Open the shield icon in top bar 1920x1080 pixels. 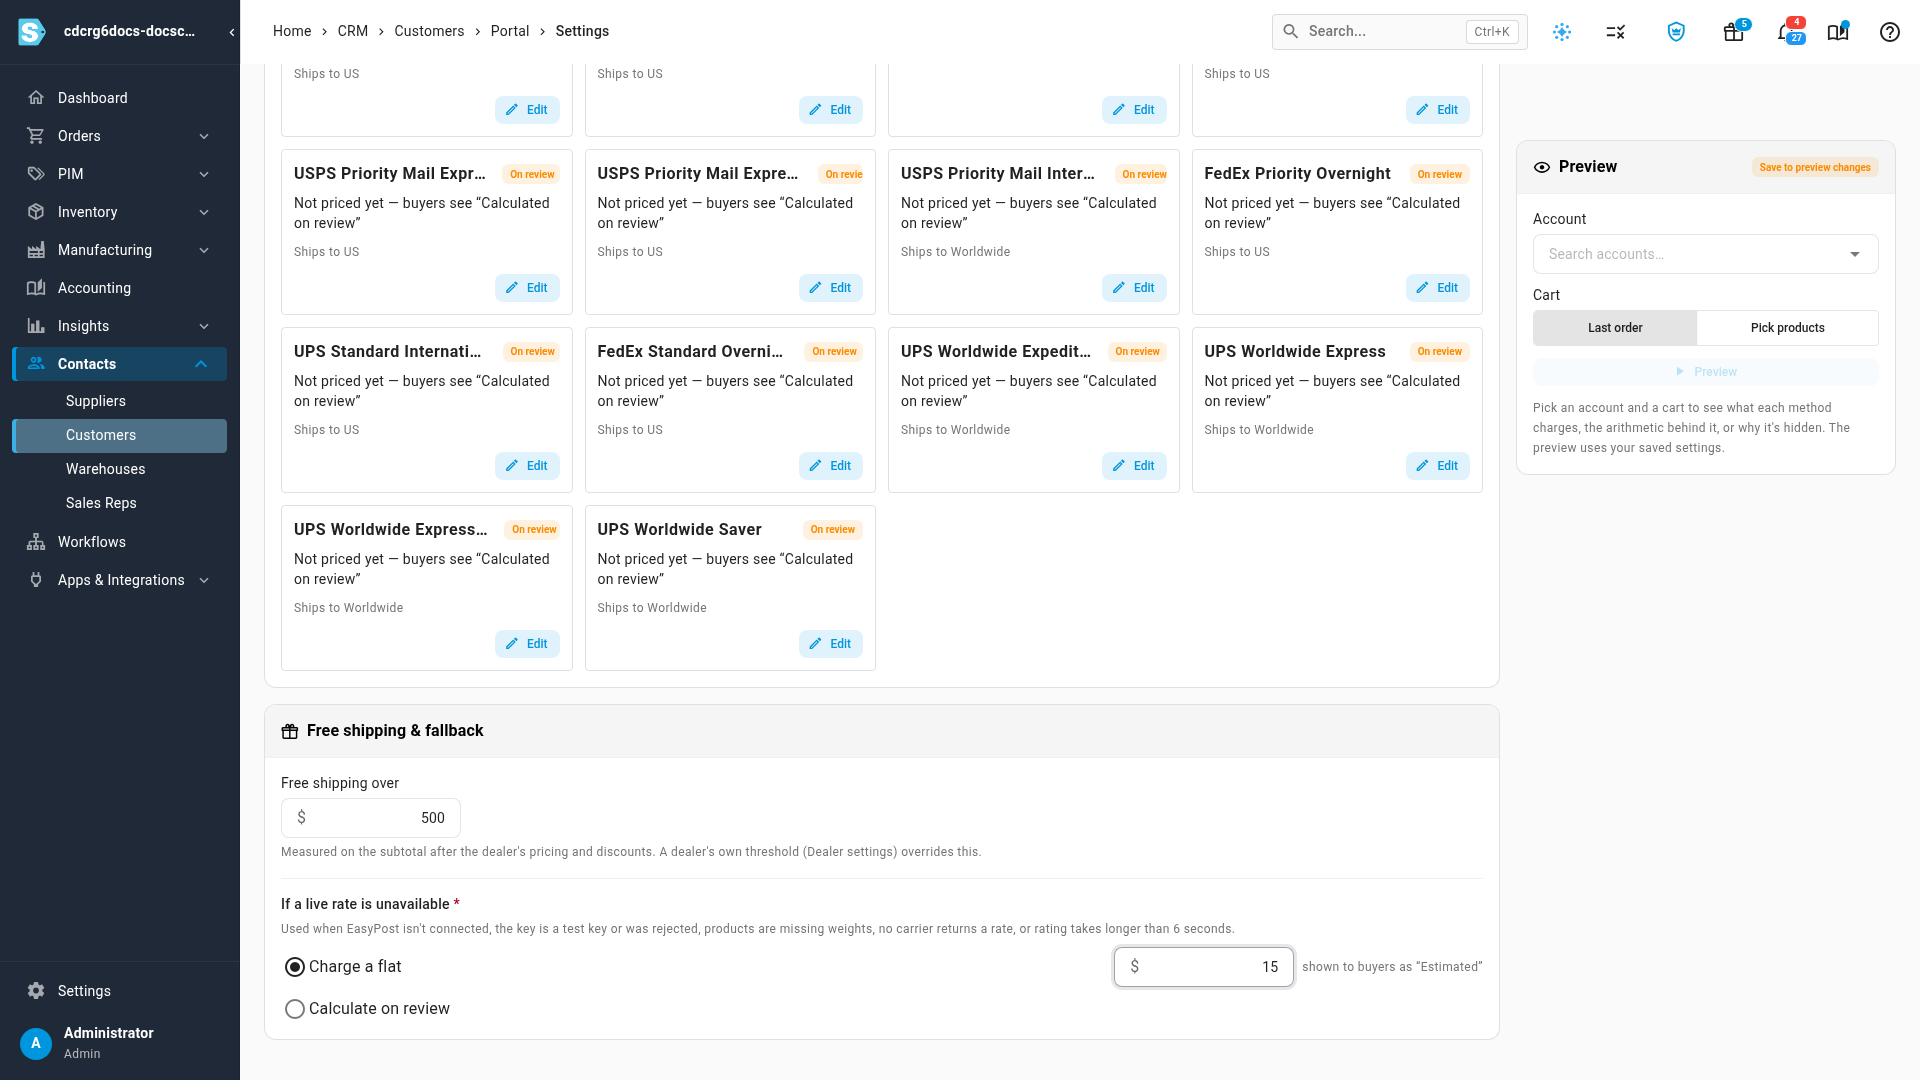point(1676,32)
